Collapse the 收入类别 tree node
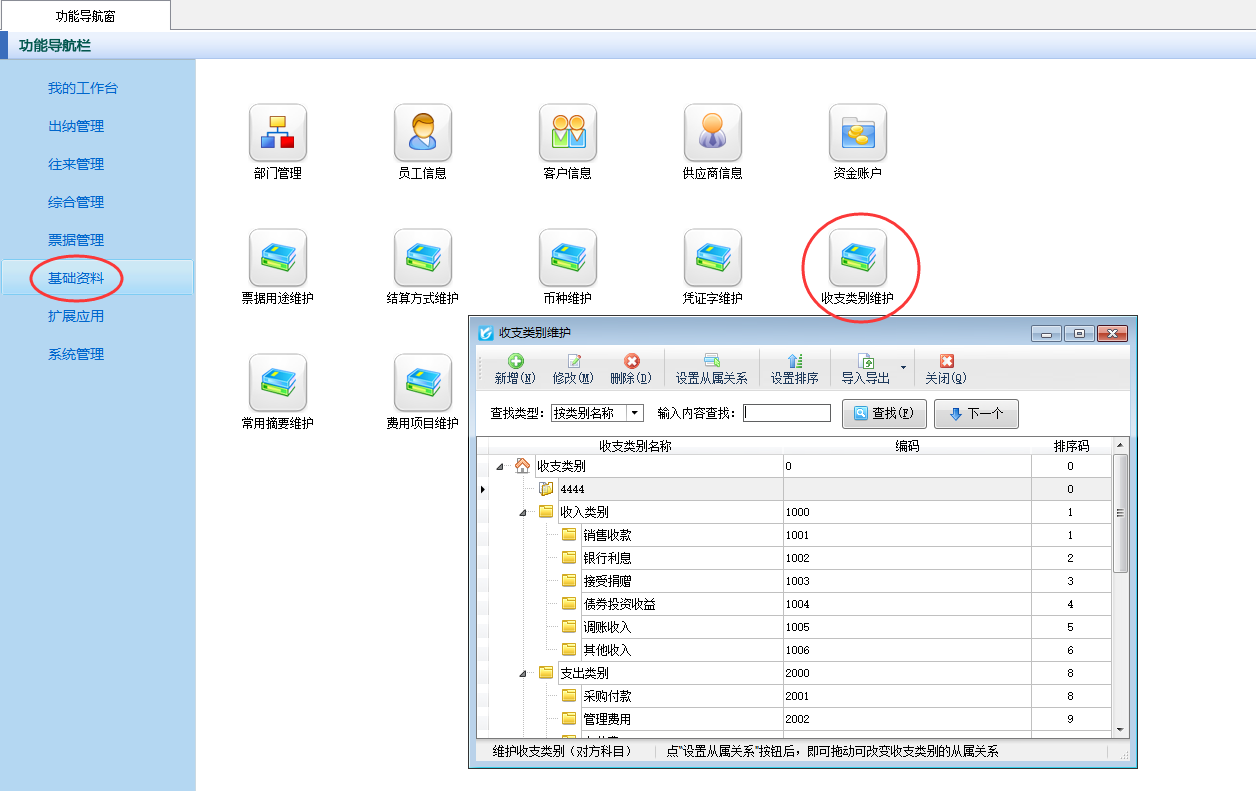1256x791 pixels. click(523, 513)
